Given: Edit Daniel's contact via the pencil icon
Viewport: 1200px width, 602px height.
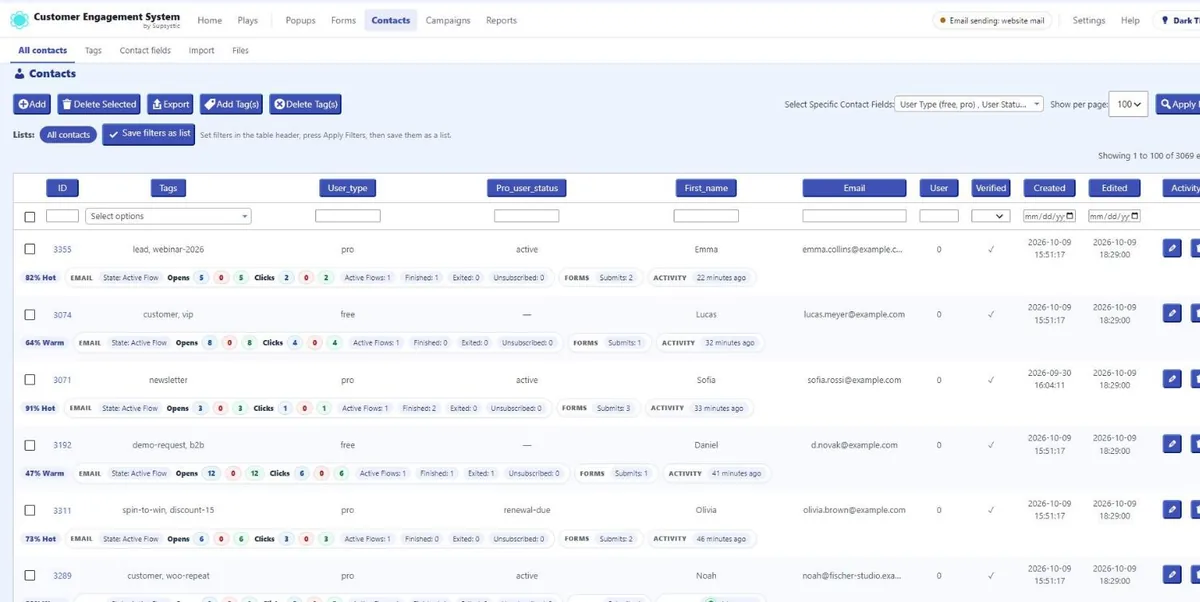Looking at the screenshot, I should (x=1172, y=444).
